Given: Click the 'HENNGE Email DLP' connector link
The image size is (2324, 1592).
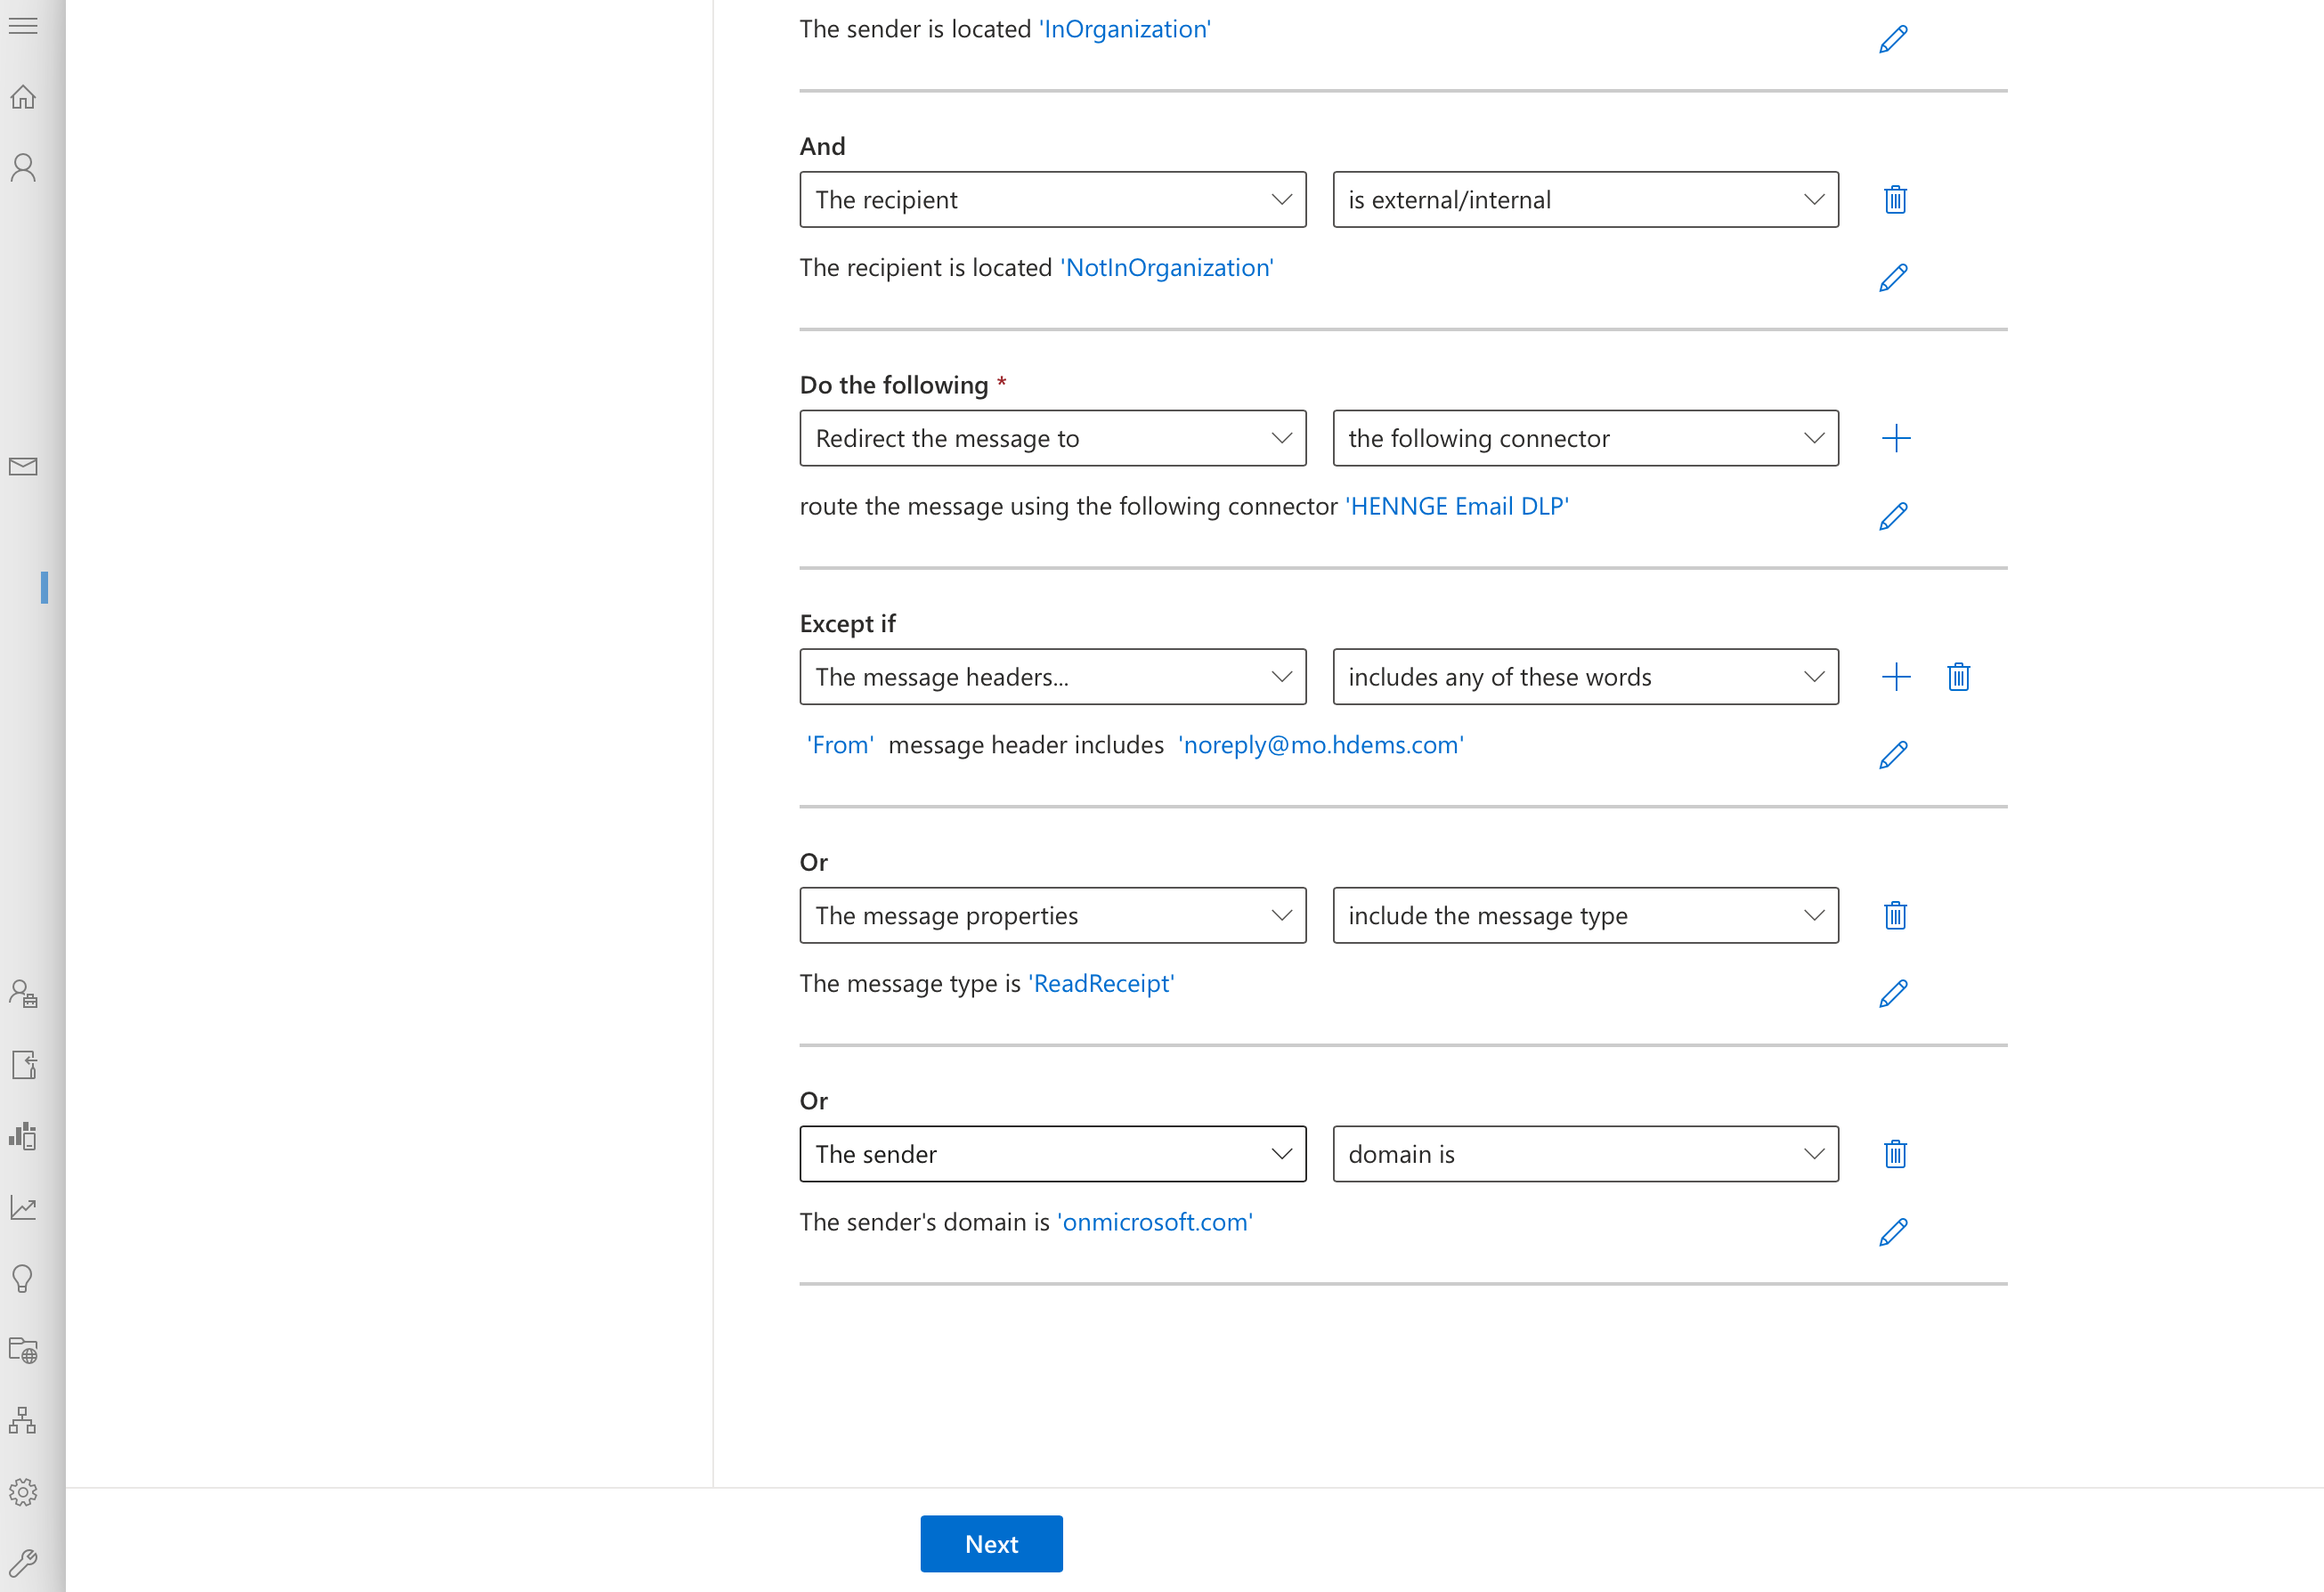Looking at the screenshot, I should (x=1456, y=507).
